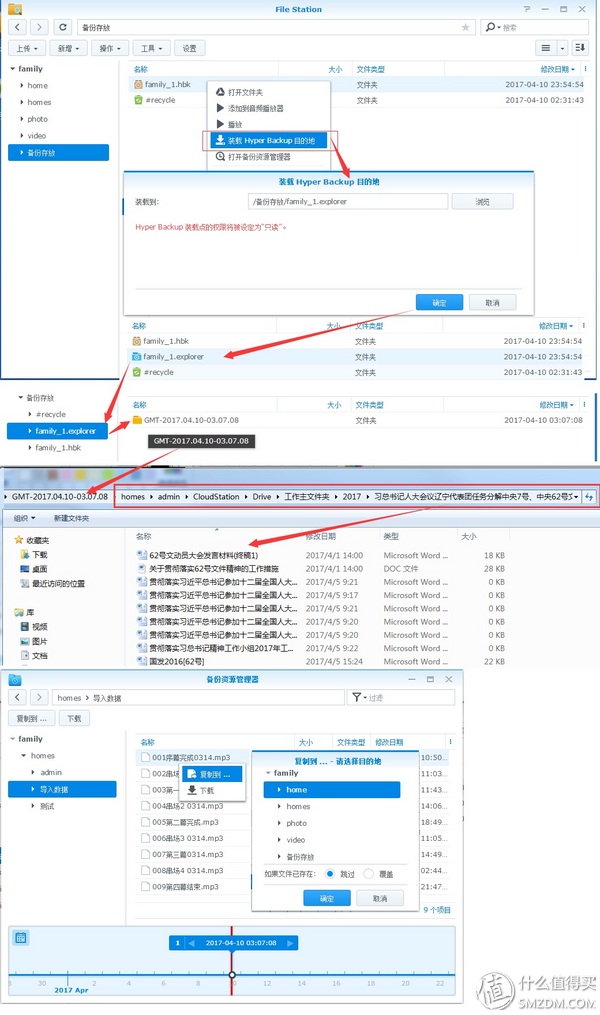
Task: Expand the video folder in copy destination dialog
Action: 279,840
